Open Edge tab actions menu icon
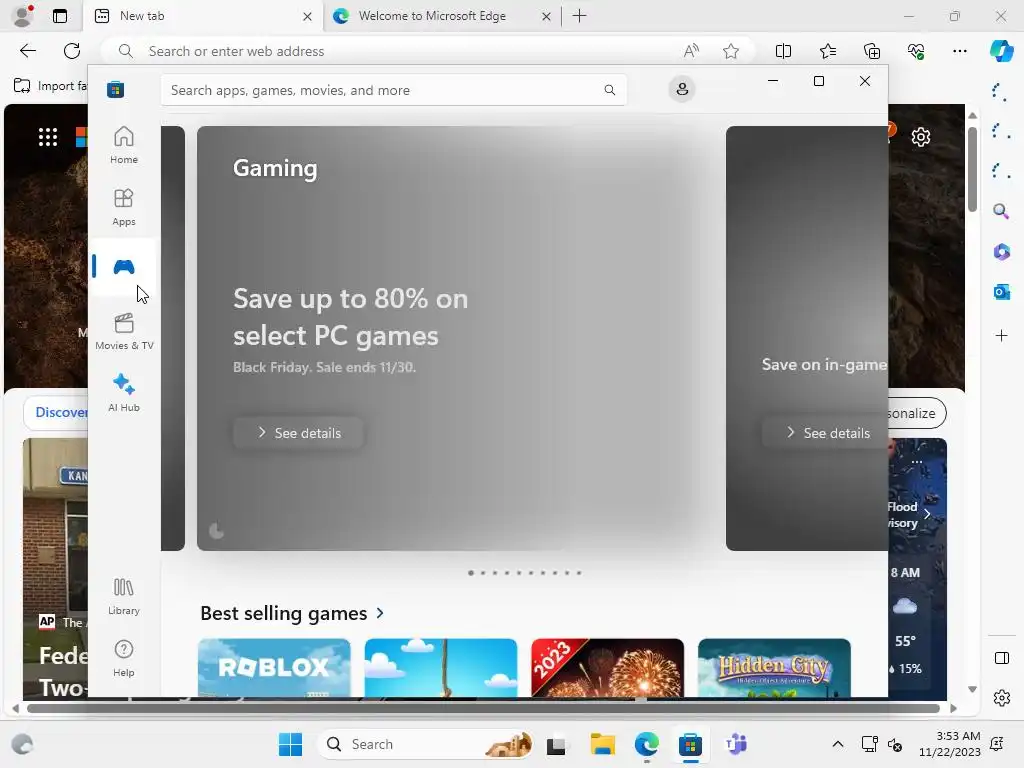Image resolution: width=1024 pixels, height=768 pixels. [59, 16]
